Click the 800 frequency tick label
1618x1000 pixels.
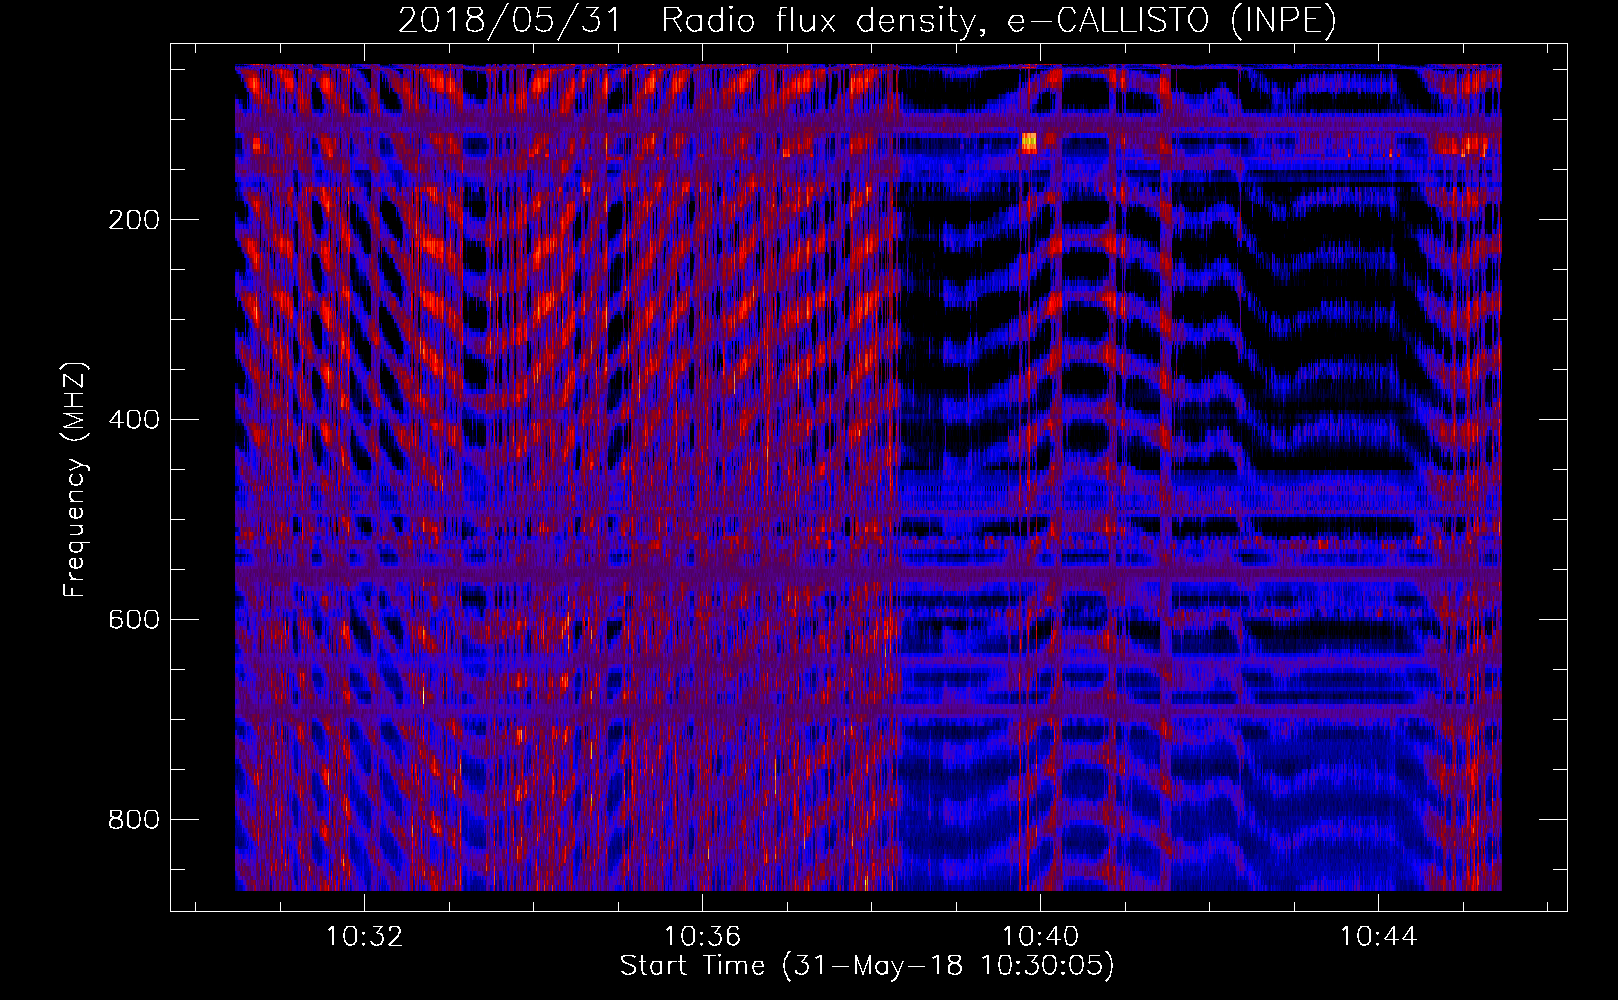(134, 820)
